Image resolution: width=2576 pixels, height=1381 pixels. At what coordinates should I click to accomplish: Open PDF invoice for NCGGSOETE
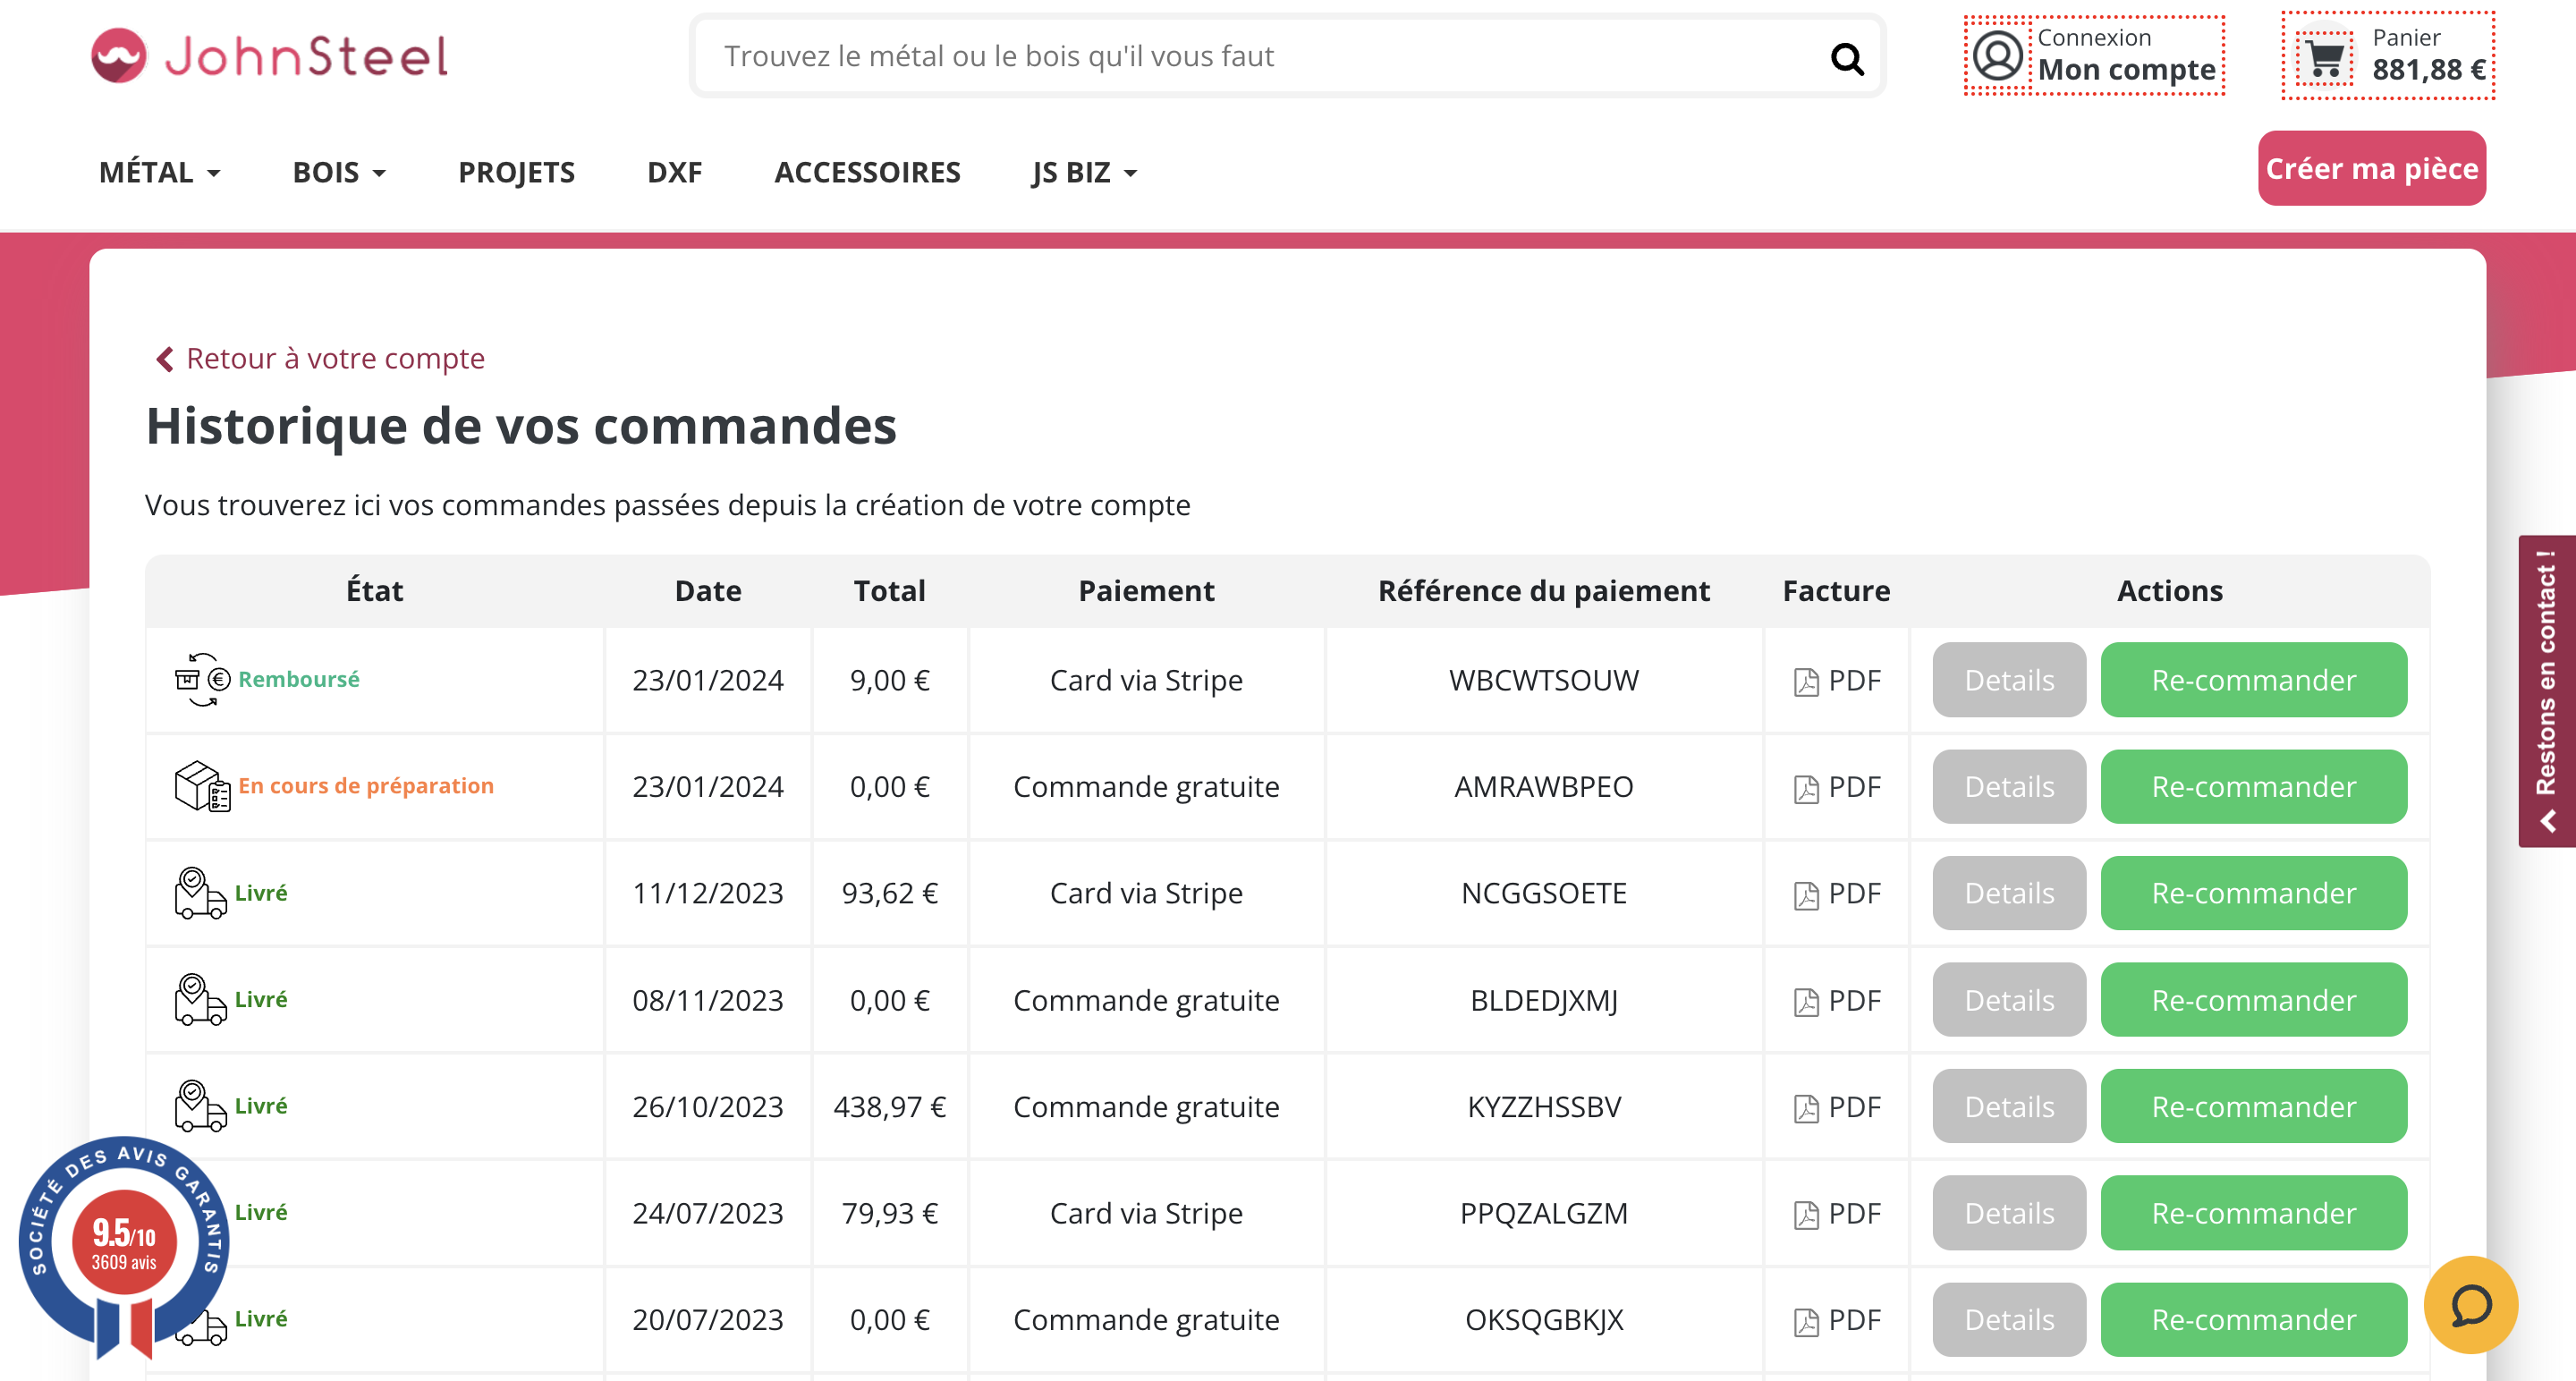click(x=1837, y=893)
